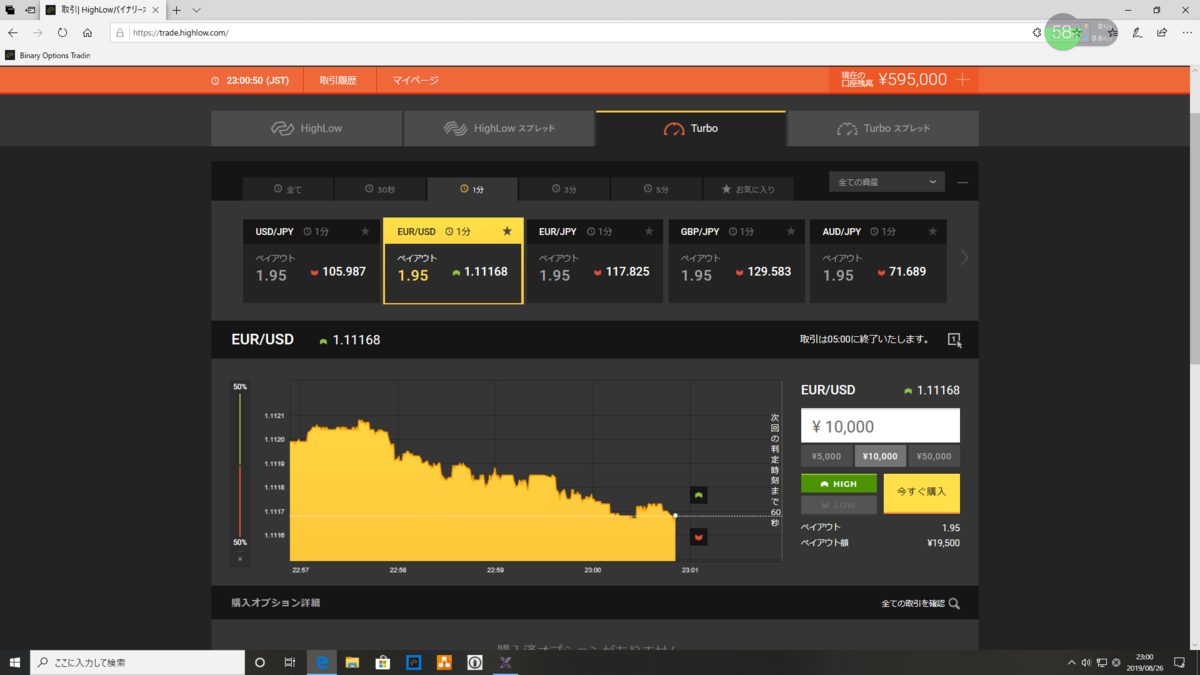
Task: Open the chart pop-out icon beside trading hours
Action: [954, 340]
